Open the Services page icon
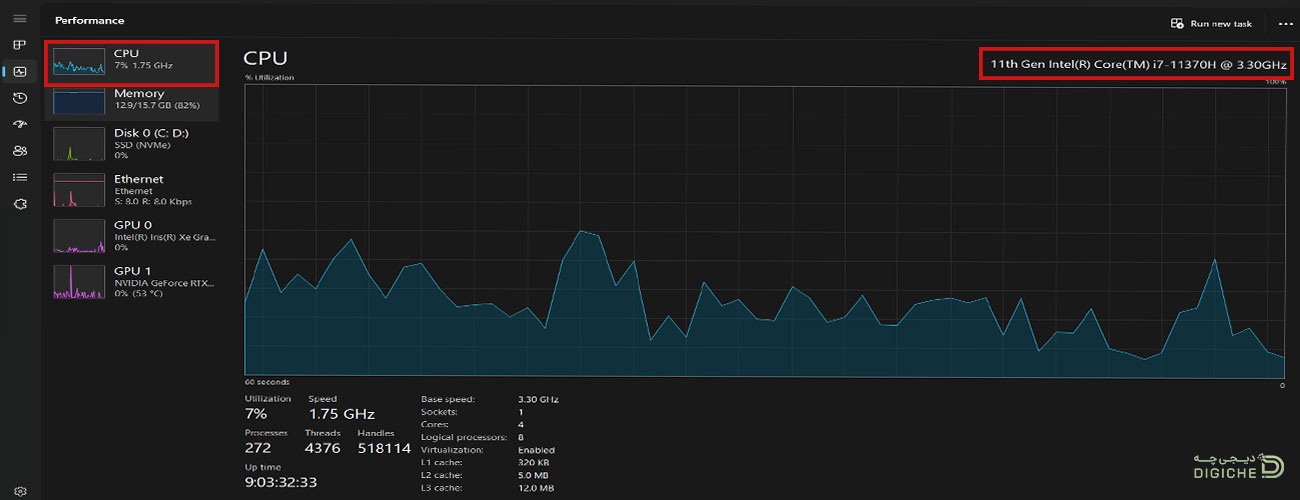Viewport: 1300px width, 500px height. pyautogui.click(x=19, y=203)
